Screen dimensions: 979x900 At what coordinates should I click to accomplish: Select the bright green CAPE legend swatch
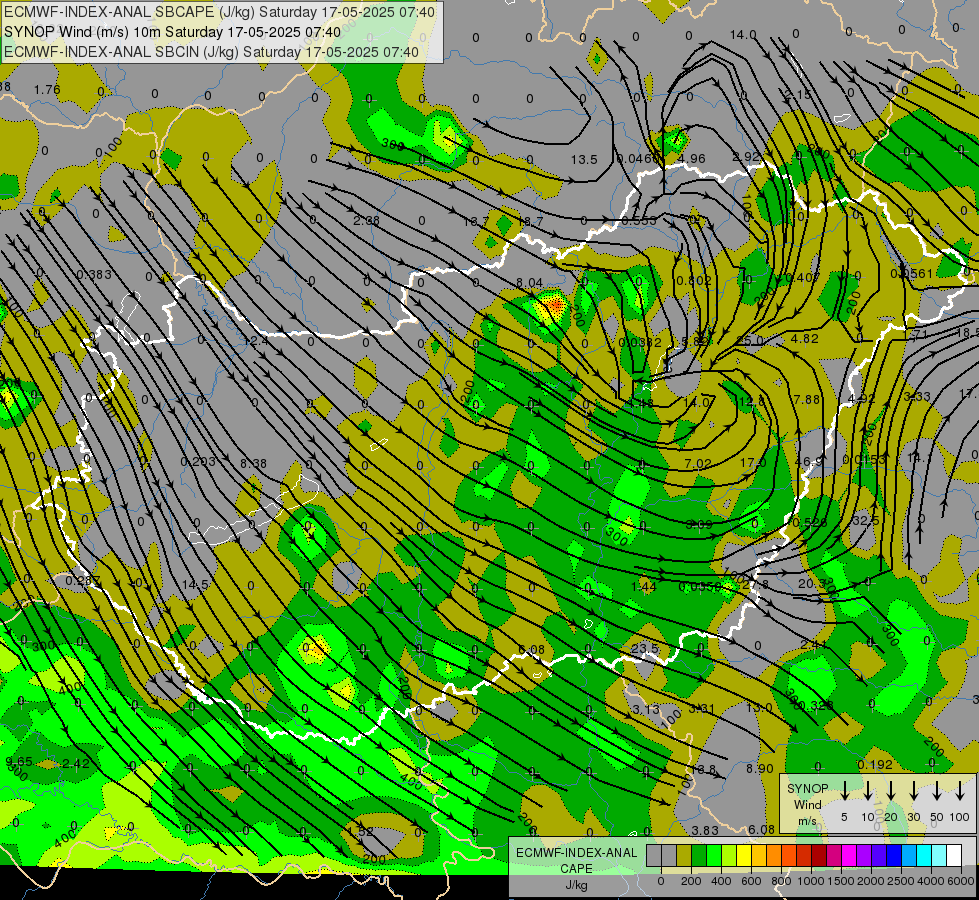pos(714,855)
